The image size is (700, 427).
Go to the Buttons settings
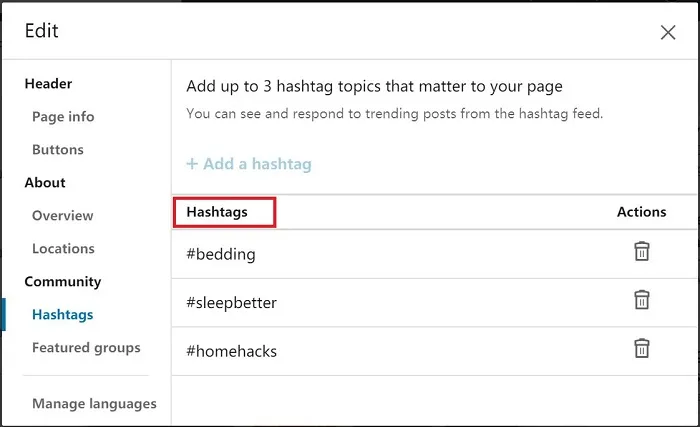tap(58, 150)
